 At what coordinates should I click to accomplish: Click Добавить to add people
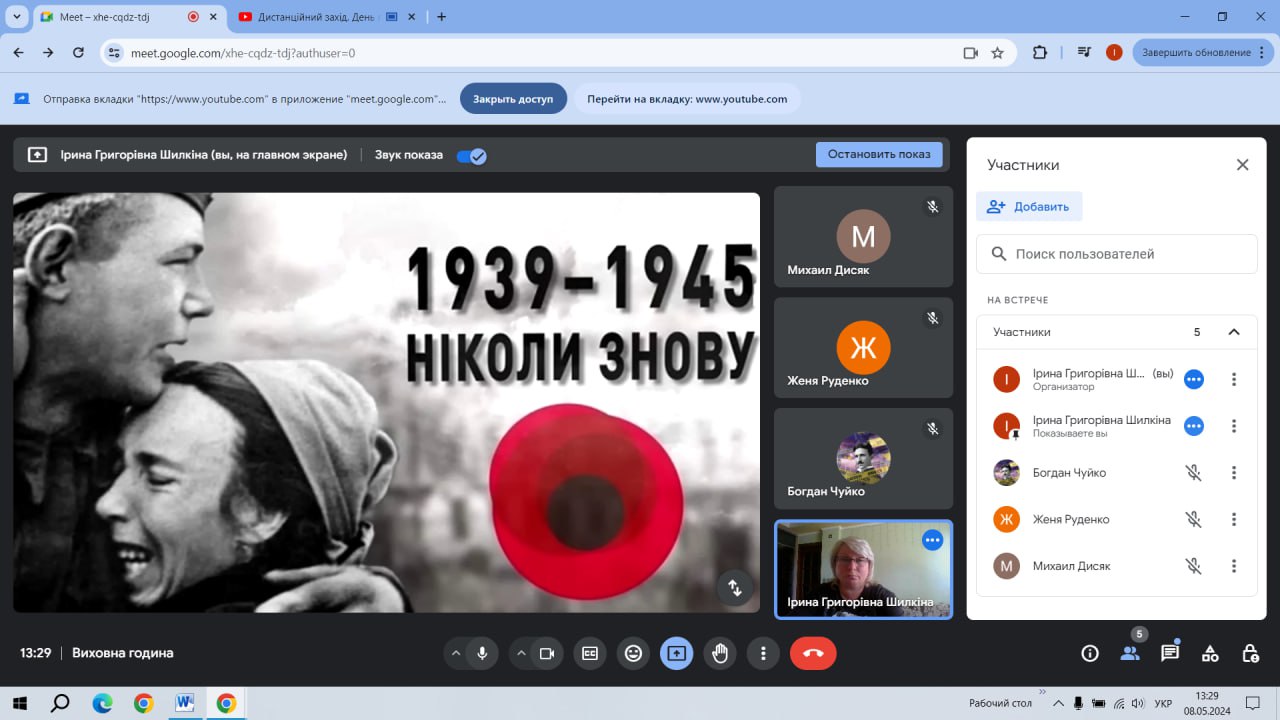(x=1029, y=207)
